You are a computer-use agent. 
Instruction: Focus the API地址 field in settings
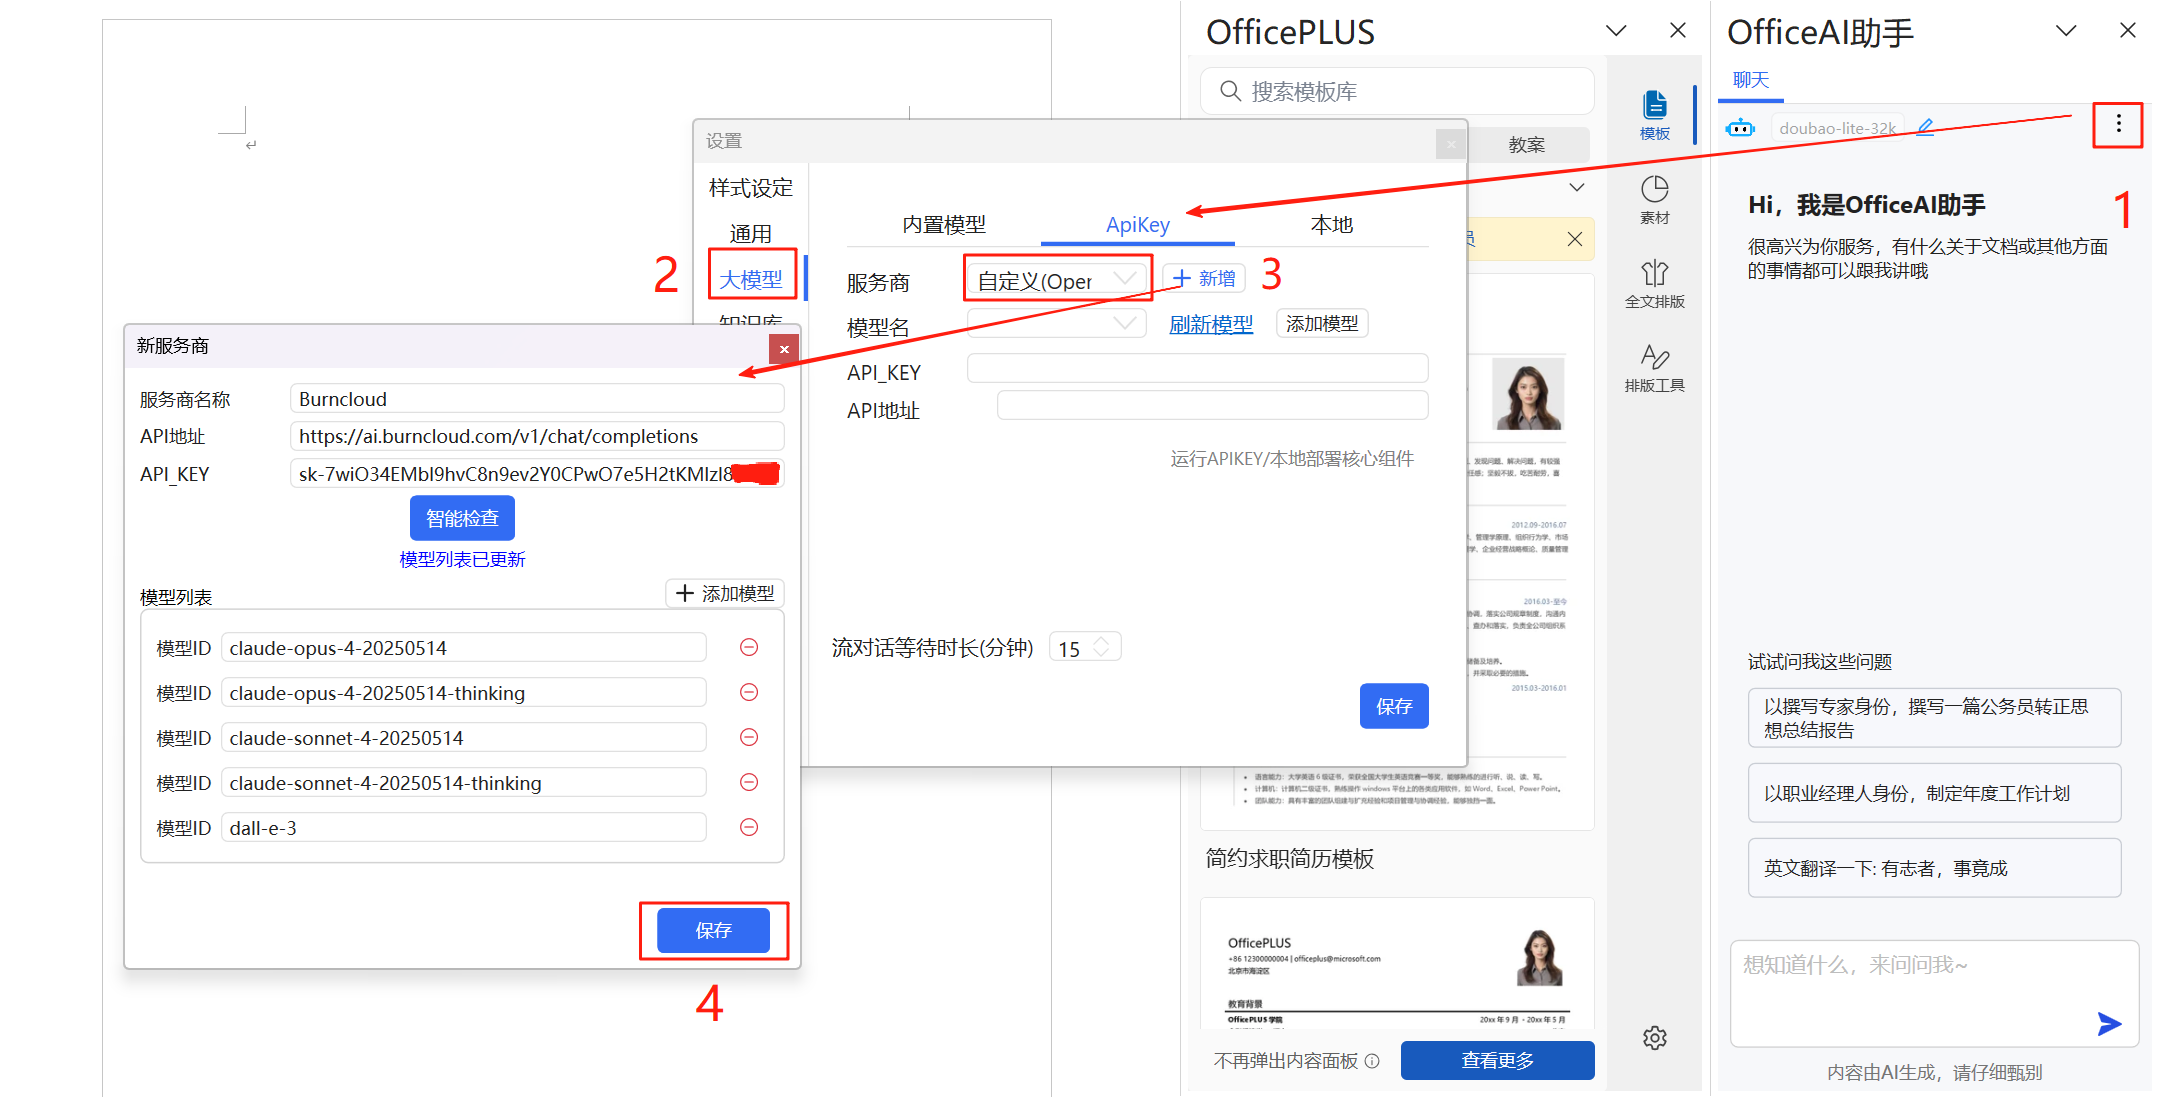coord(1212,405)
